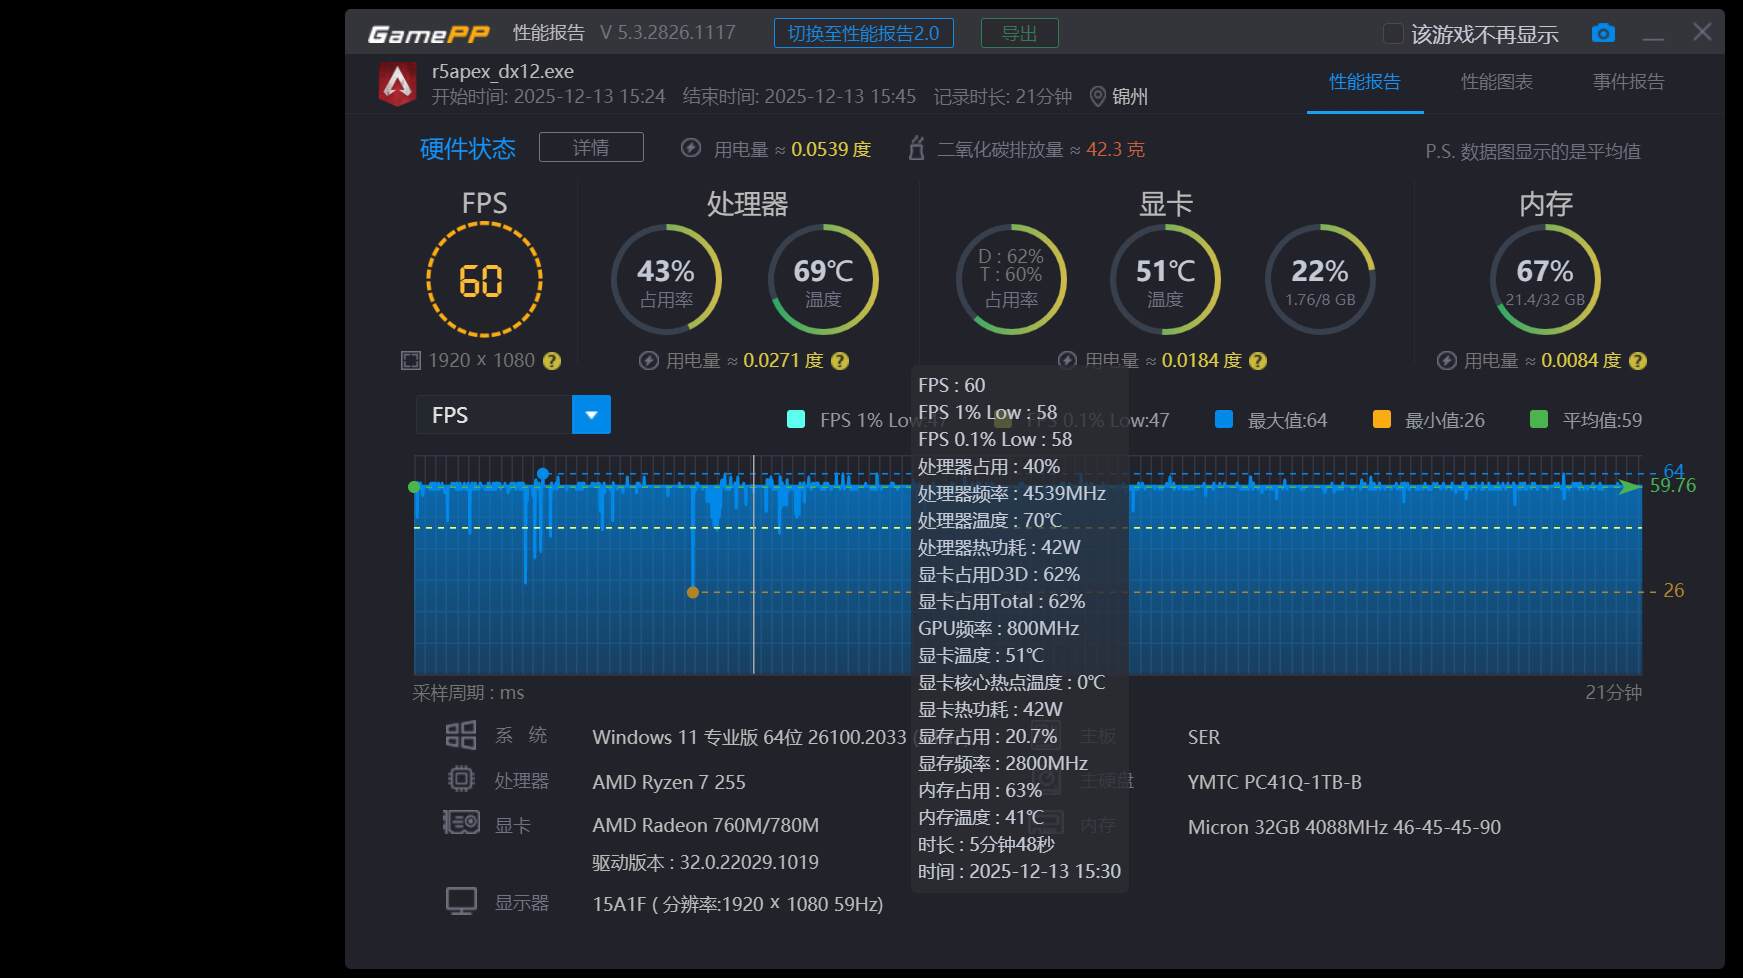Click the green arrow at the chart's average line end
This screenshot has height=978, width=1743.
pos(1630,487)
